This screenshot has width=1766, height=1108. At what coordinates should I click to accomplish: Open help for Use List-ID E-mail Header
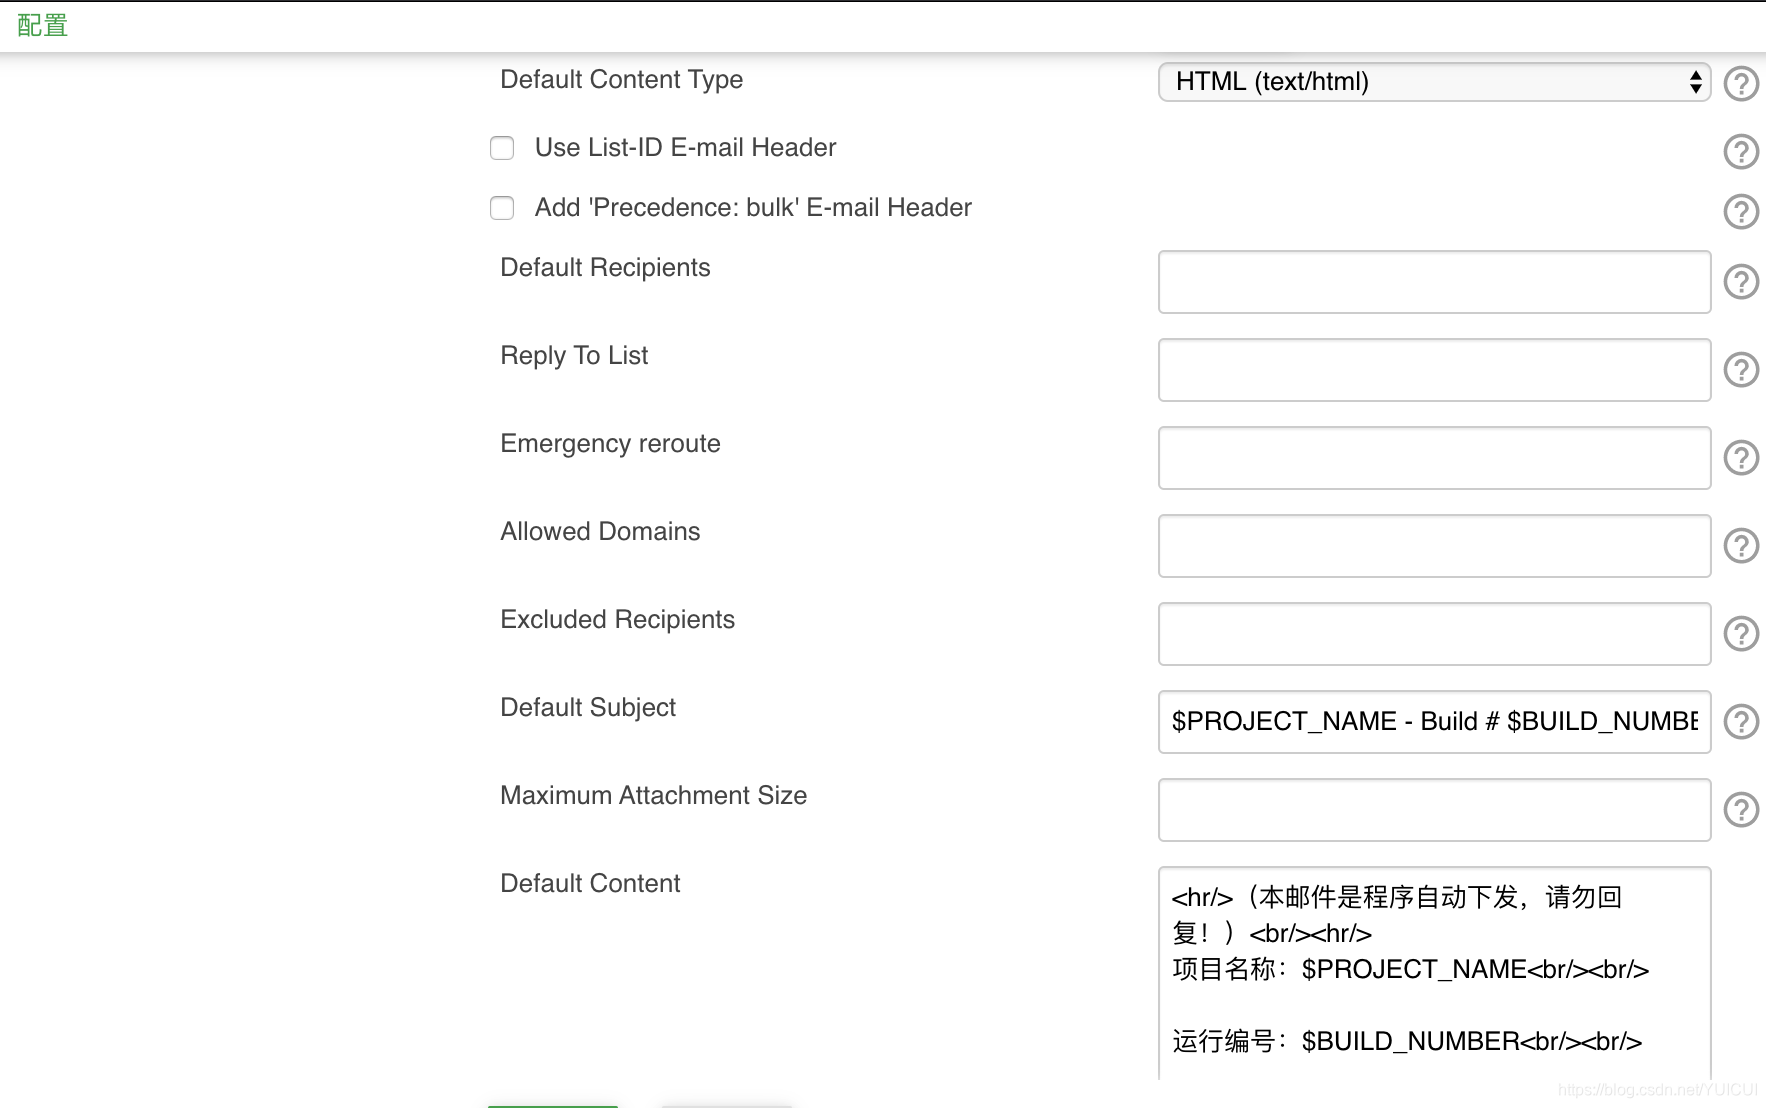[x=1741, y=151]
